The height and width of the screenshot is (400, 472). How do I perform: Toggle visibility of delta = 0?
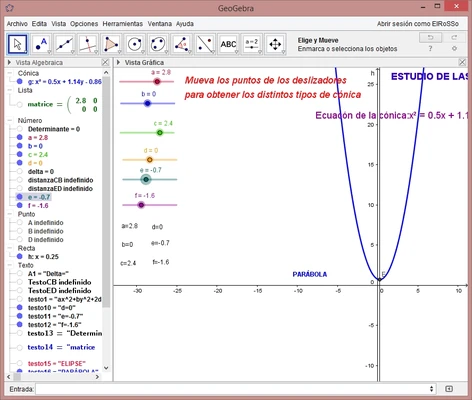pos(19,171)
